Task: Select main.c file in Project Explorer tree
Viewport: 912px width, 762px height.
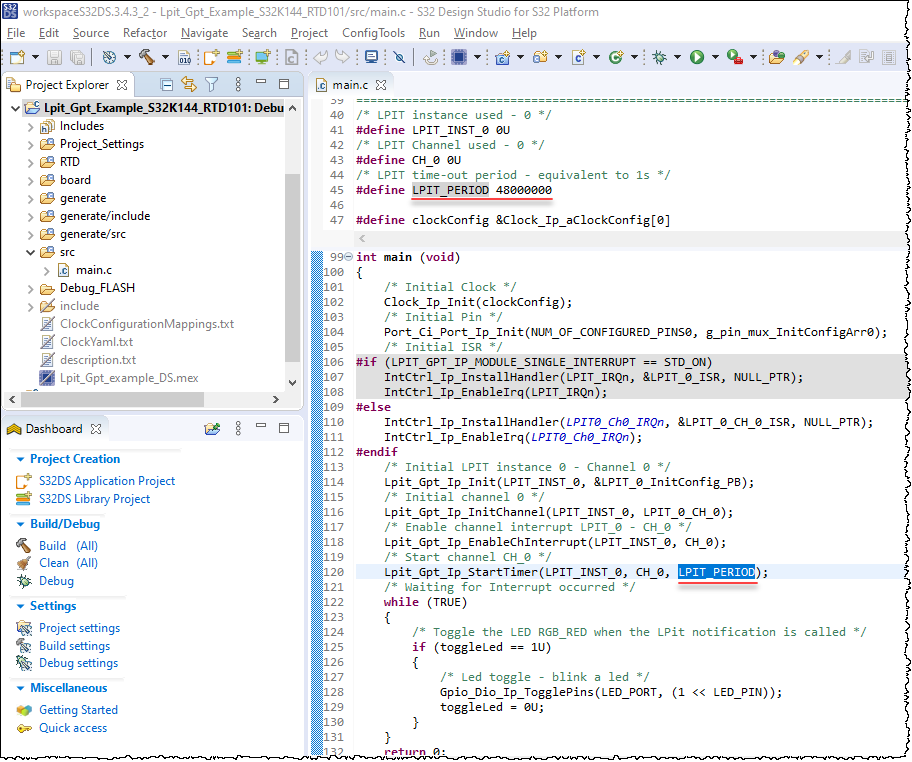Action: pyautogui.click(x=94, y=270)
